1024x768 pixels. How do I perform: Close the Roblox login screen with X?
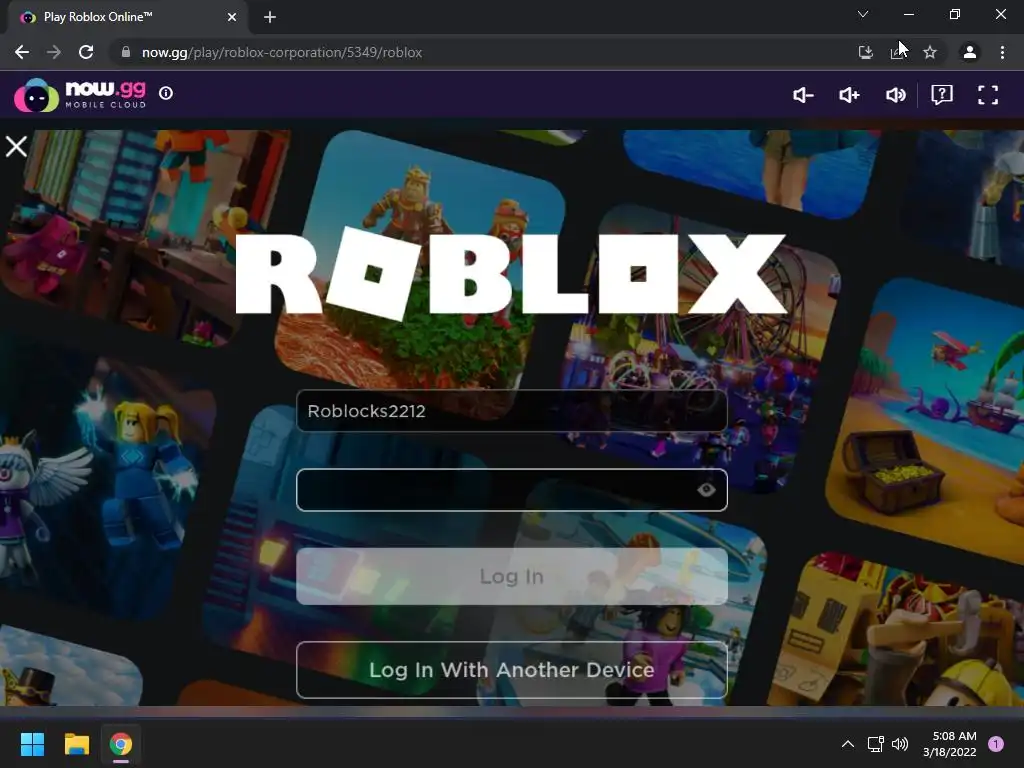(x=16, y=146)
